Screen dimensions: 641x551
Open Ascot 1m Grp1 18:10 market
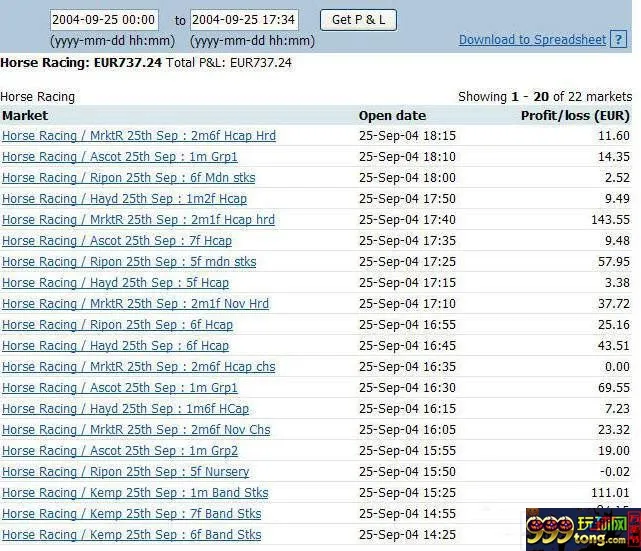pos(120,157)
